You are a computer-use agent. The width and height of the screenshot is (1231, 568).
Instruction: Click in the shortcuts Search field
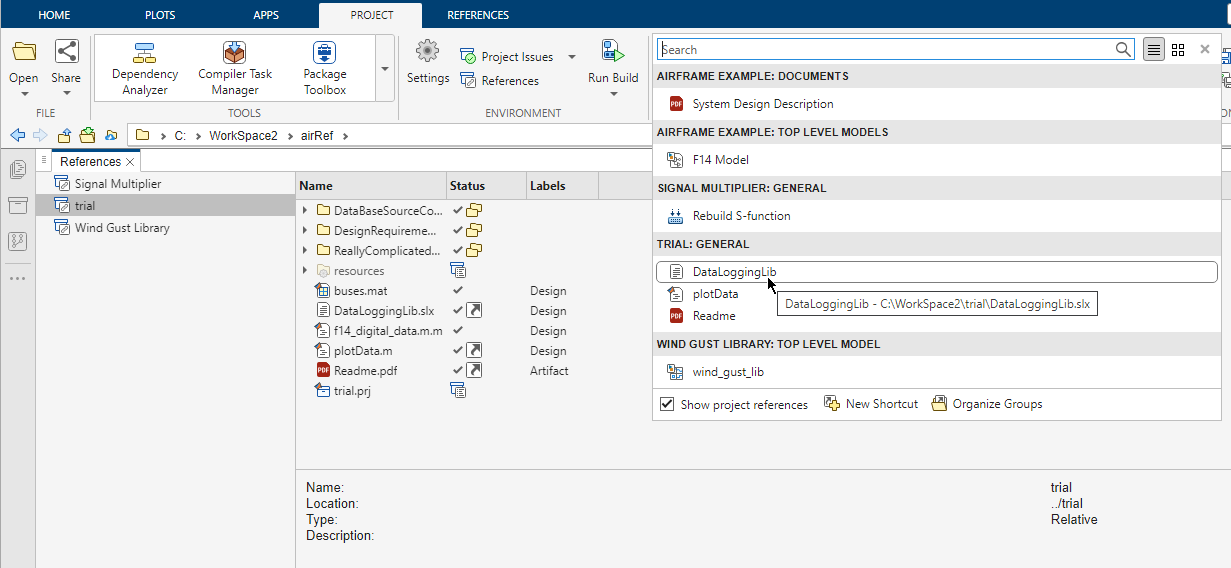tap(885, 49)
